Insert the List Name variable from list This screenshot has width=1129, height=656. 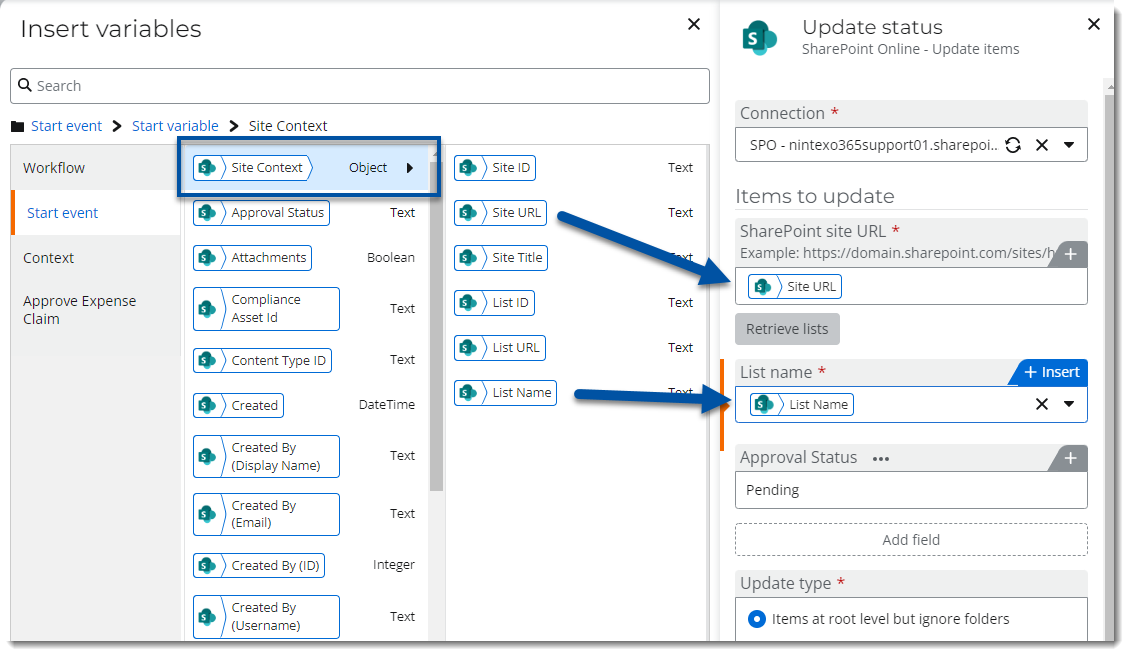(x=505, y=392)
